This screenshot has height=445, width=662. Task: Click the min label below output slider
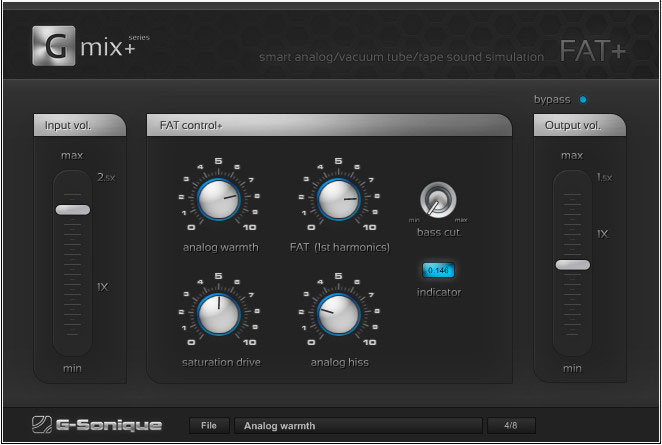click(x=572, y=369)
